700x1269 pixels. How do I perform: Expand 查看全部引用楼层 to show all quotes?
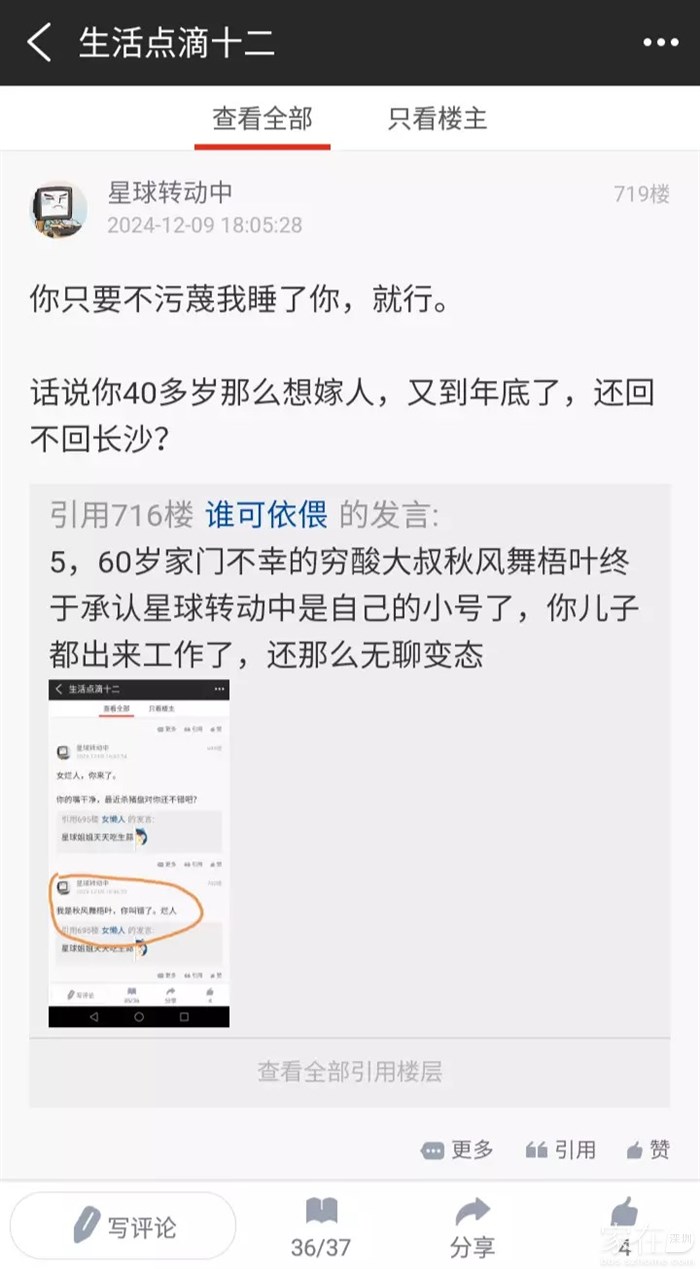click(350, 1072)
